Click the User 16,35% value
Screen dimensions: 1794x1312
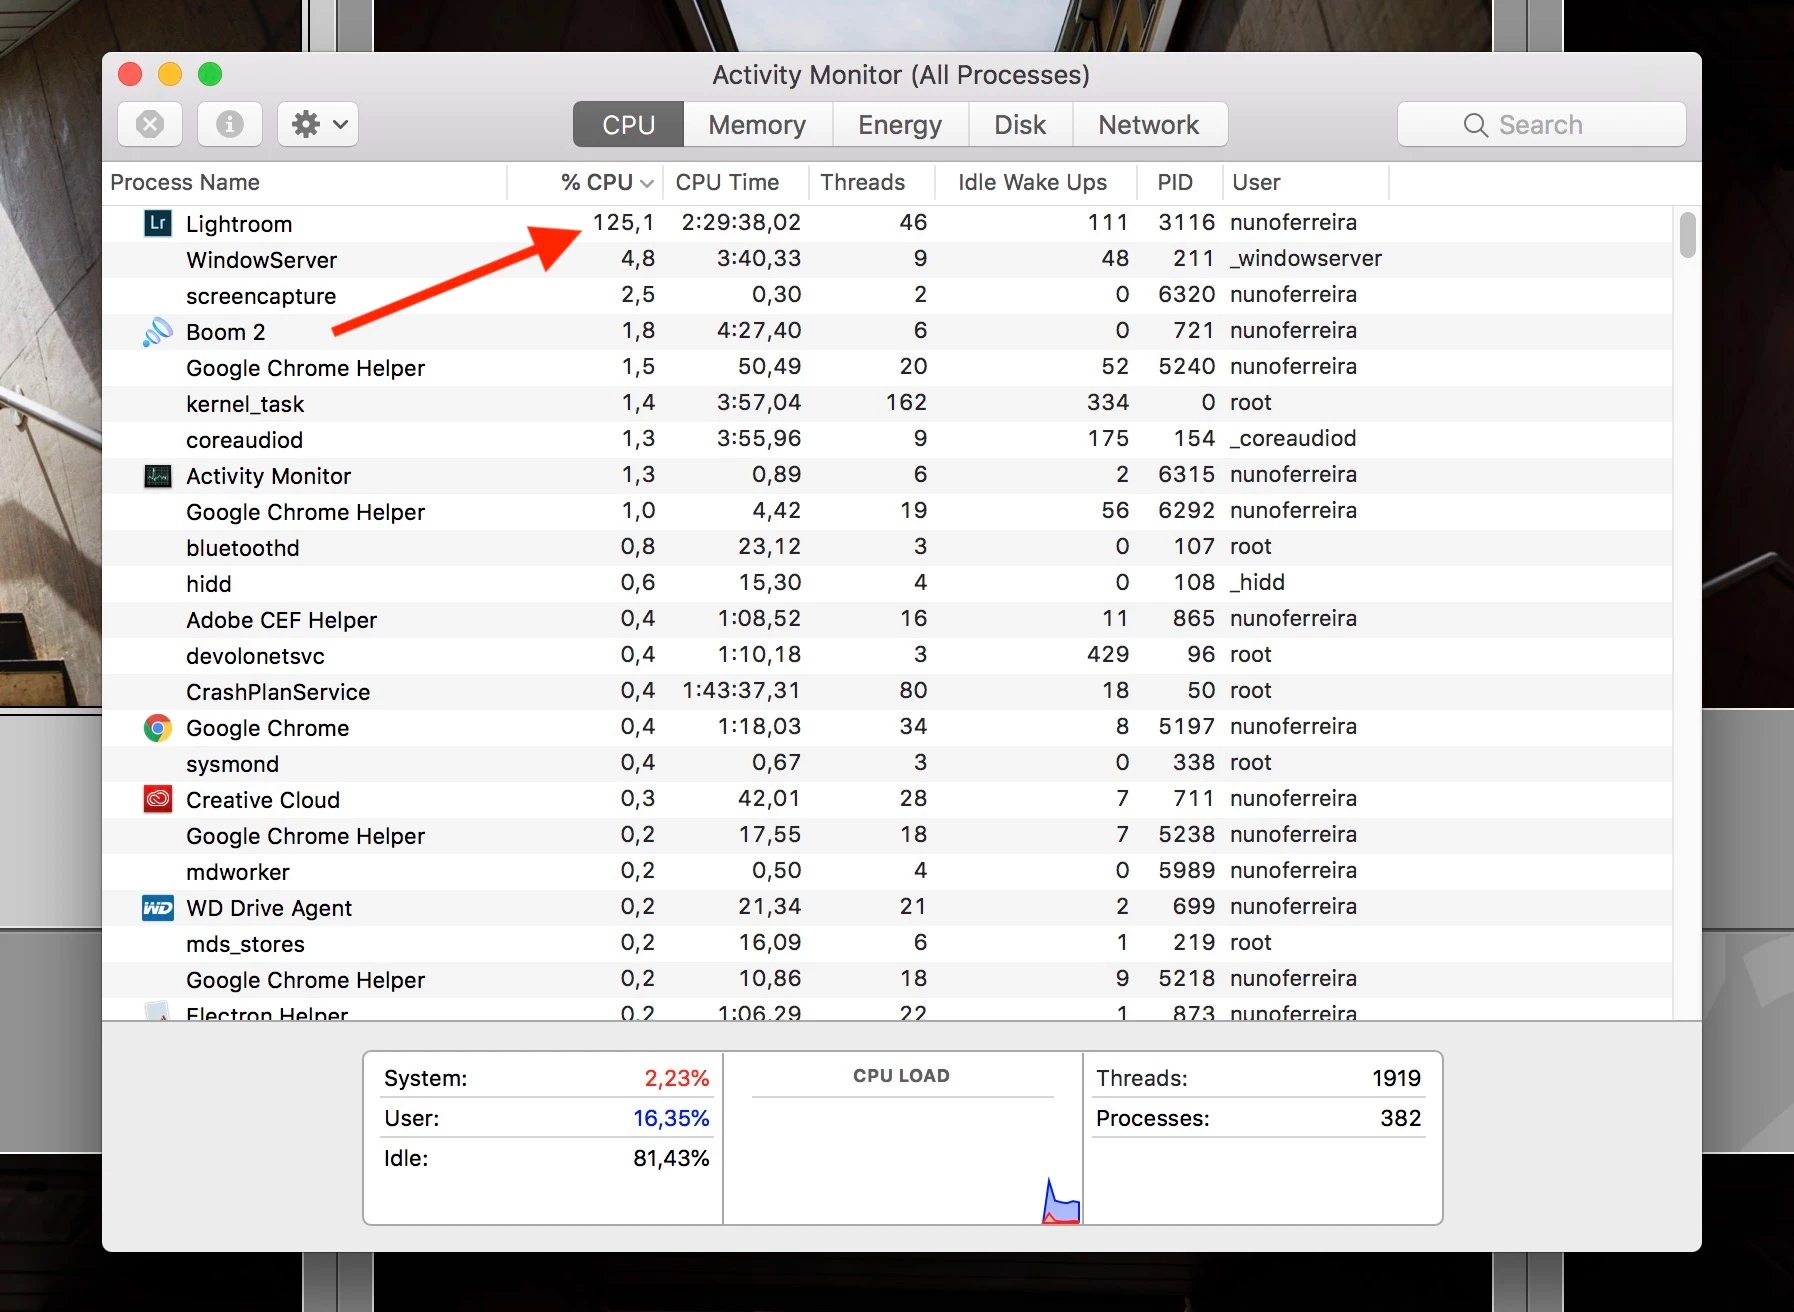(671, 1118)
